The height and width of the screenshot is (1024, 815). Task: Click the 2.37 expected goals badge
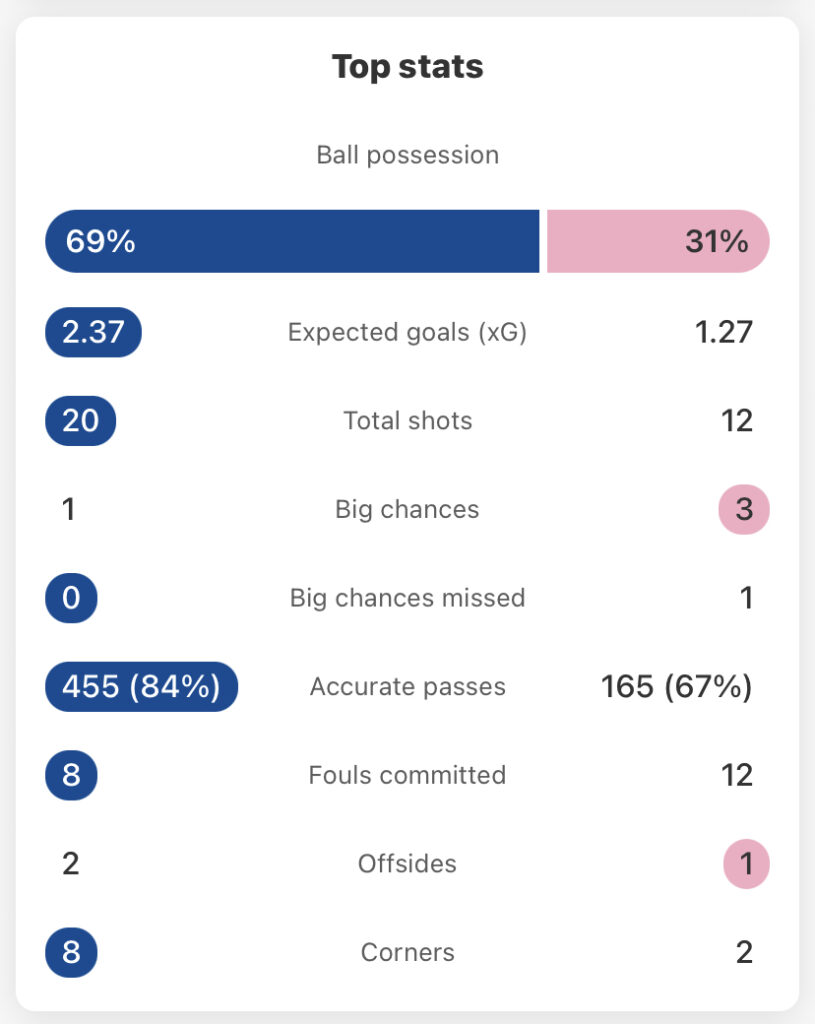pos(93,332)
